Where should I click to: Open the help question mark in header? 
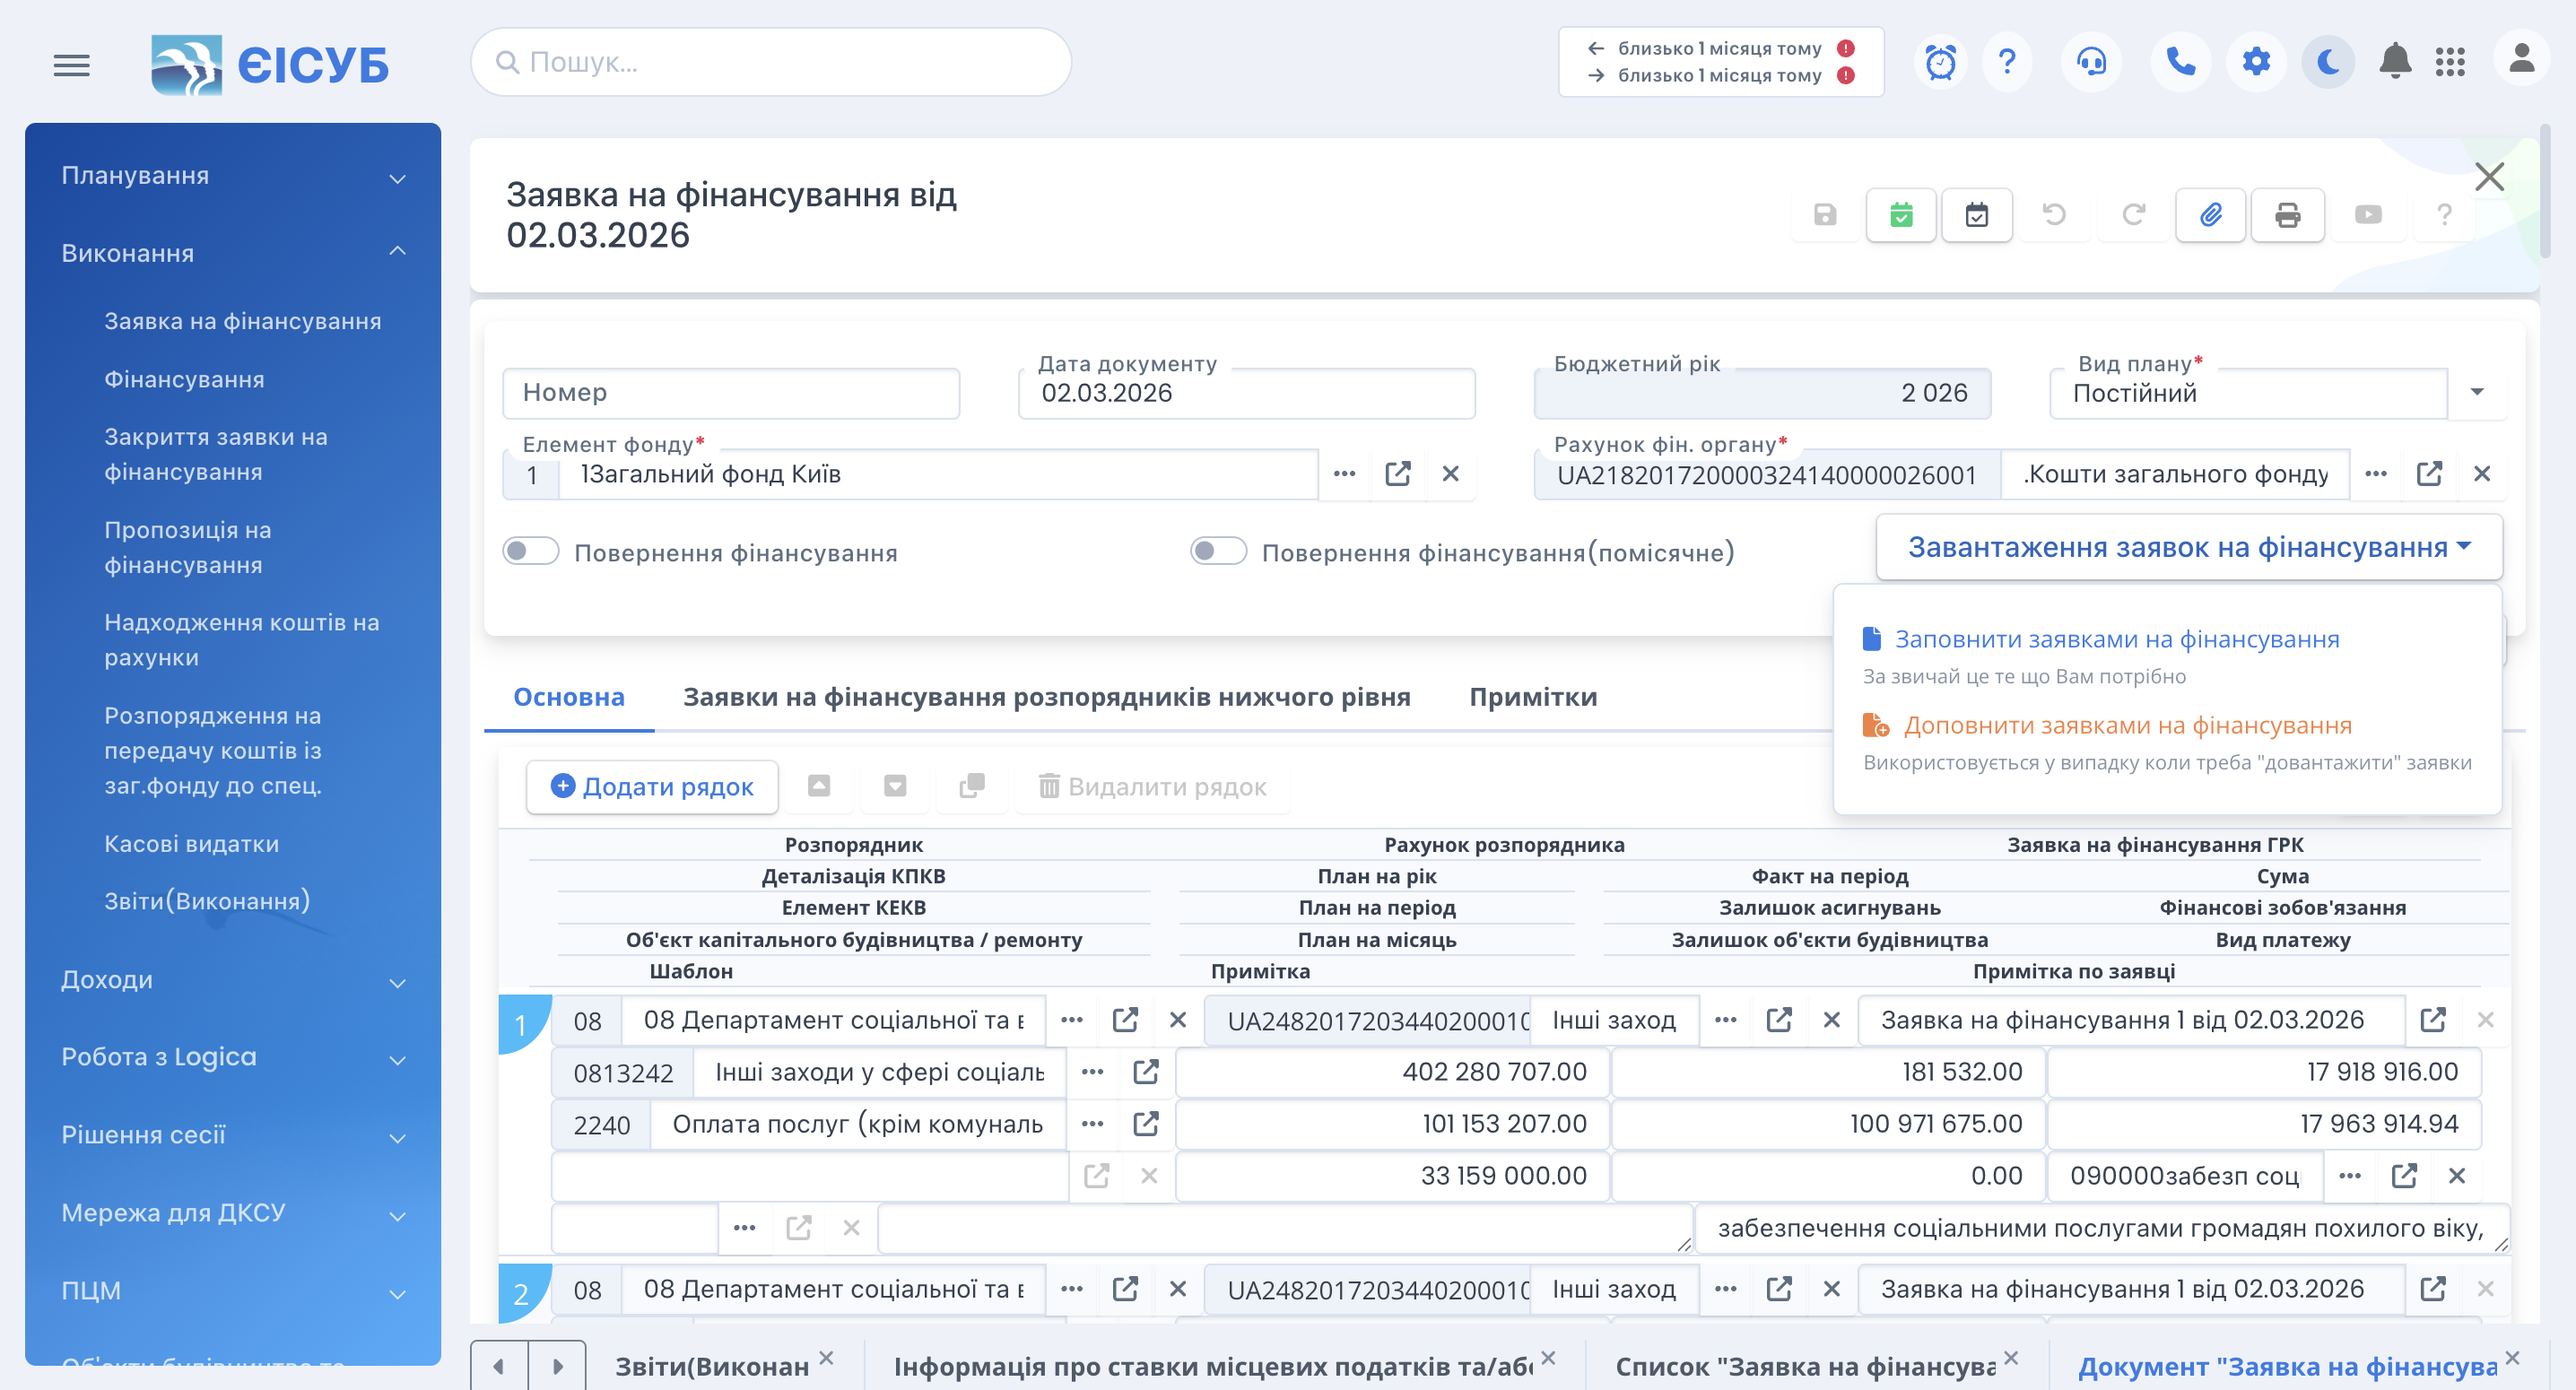click(2006, 63)
